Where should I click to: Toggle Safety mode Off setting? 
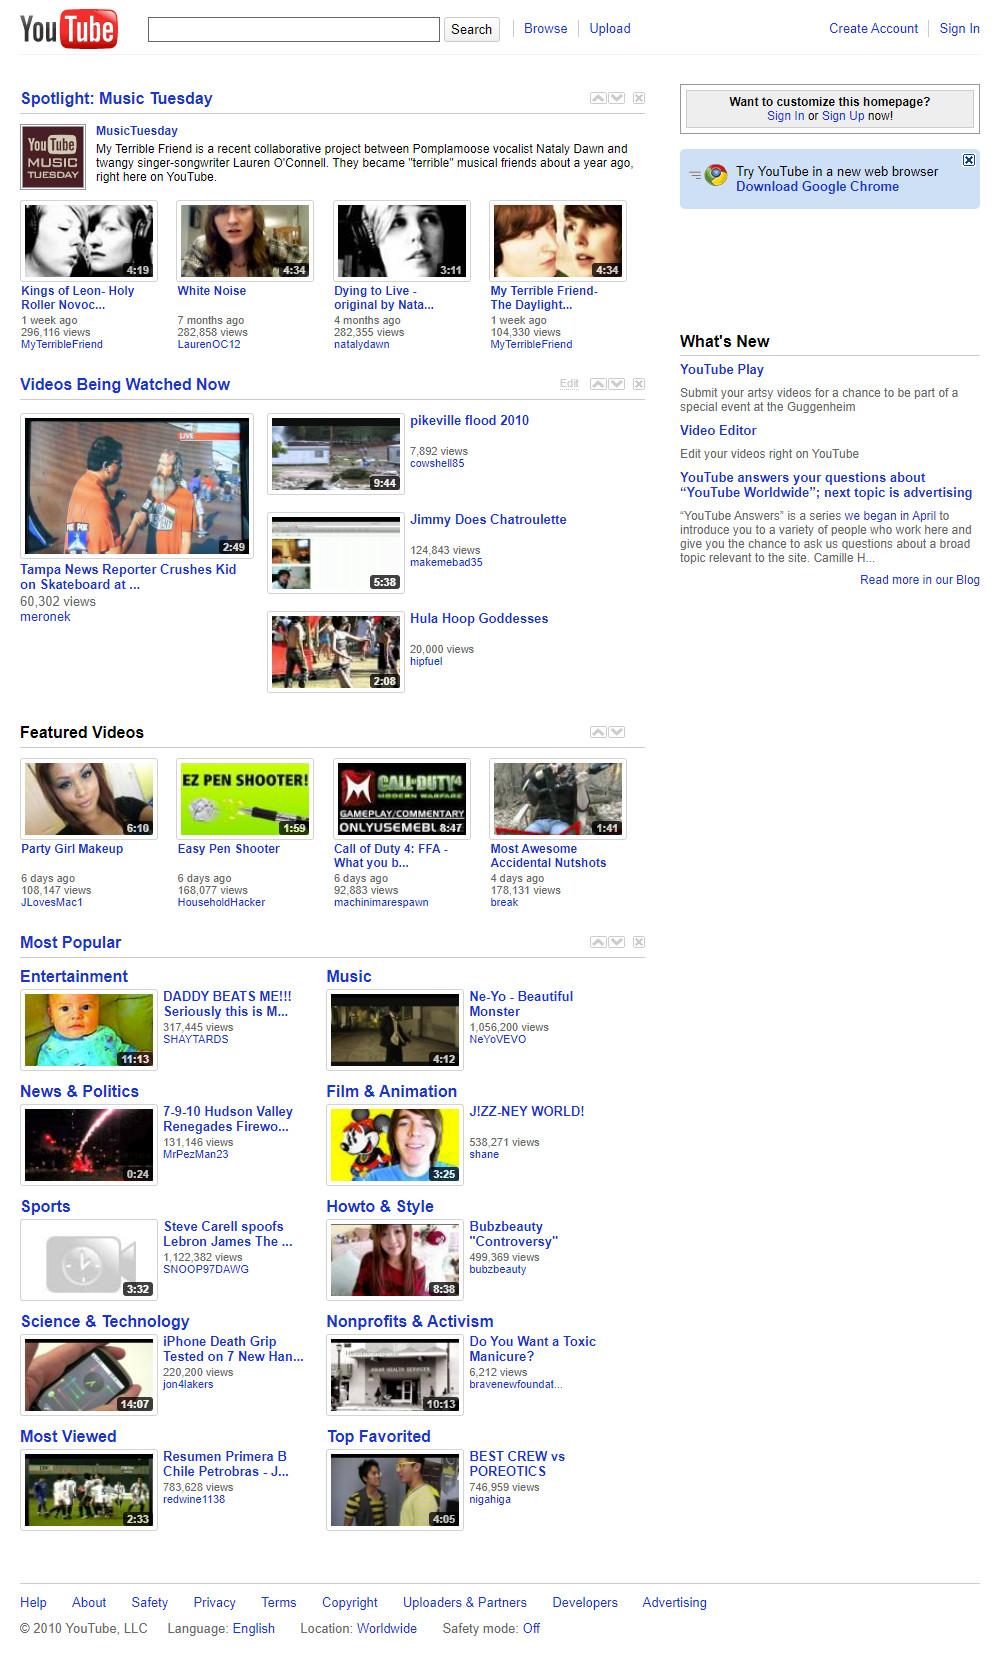click(x=531, y=1628)
